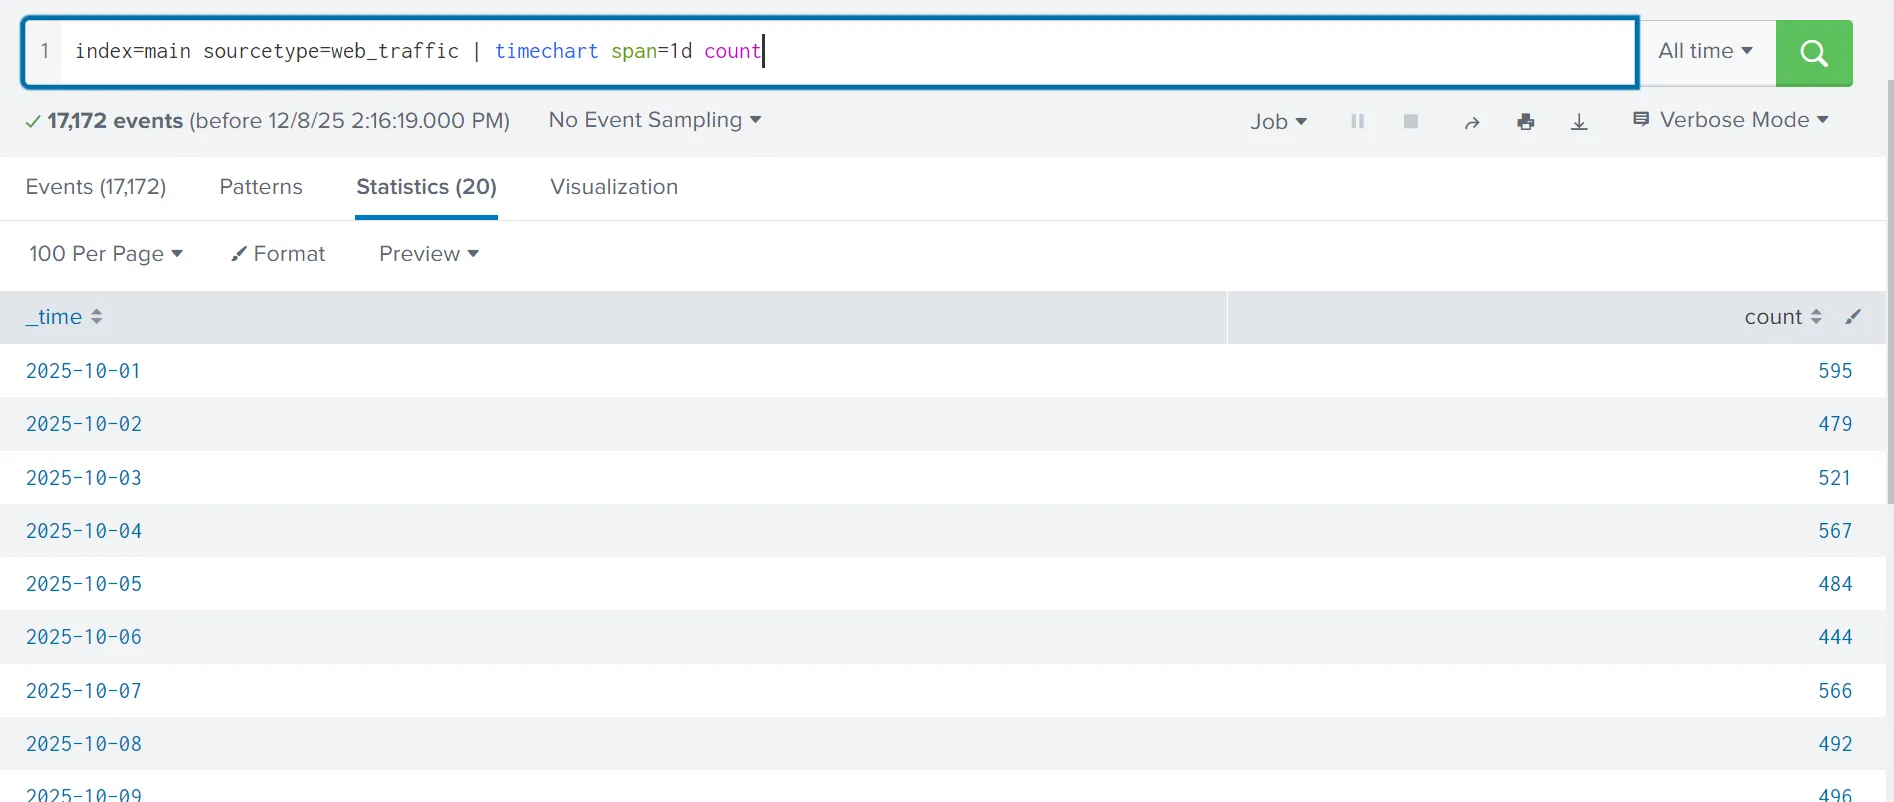Click count value 444
The width and height of the screenshot is (1894, 802).
1835,637
